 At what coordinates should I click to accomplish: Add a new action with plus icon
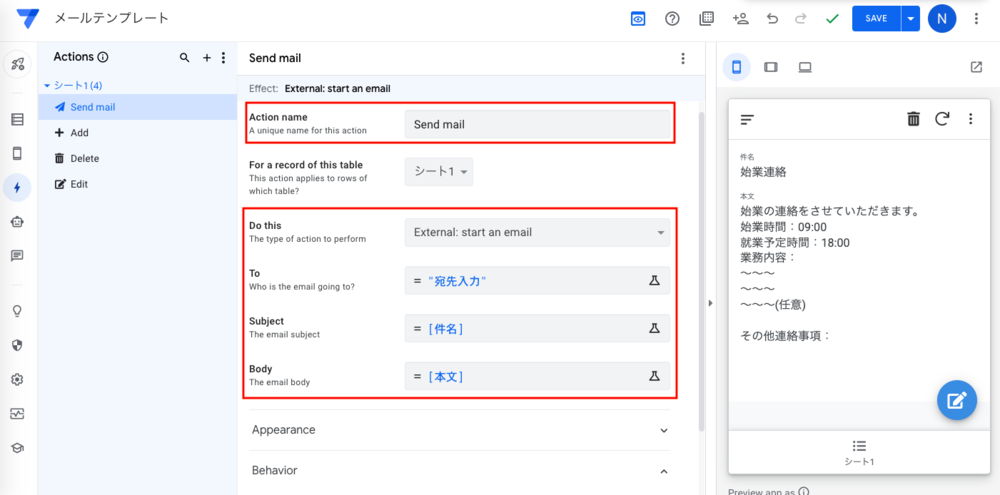pos(207,58)
